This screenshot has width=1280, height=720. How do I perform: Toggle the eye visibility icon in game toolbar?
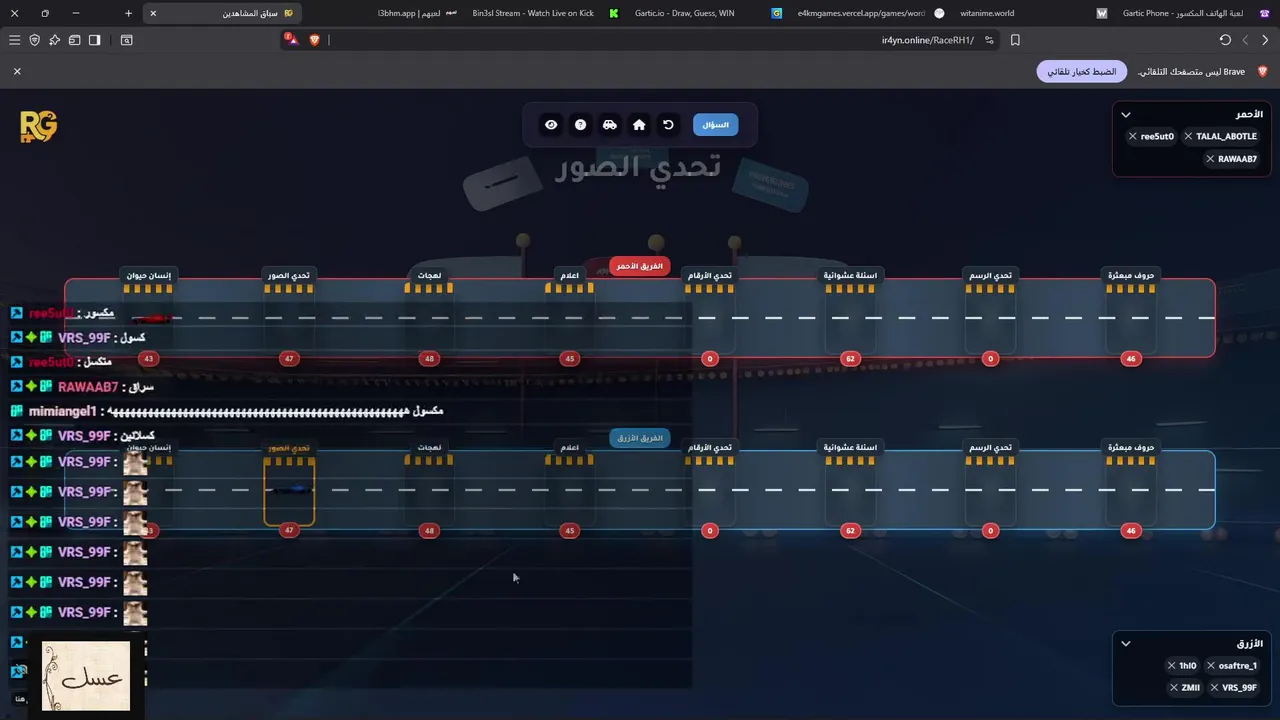click(551, 125)
